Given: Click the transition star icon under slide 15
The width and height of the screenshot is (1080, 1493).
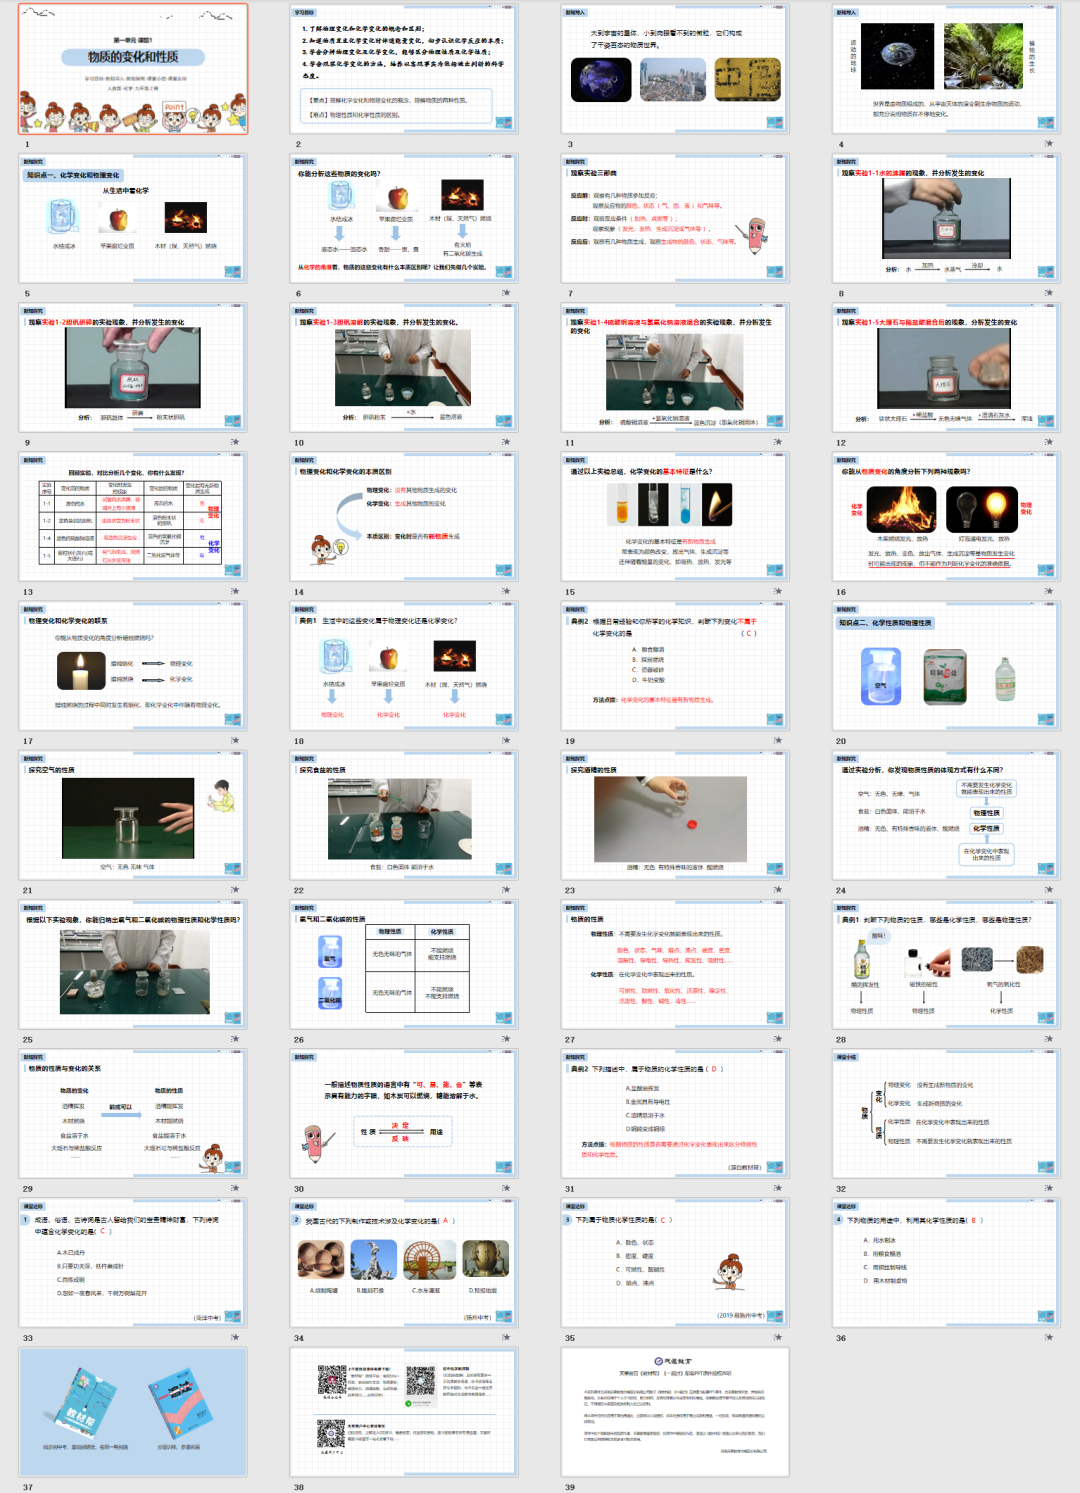Looking at the screenshot, I should click(x=777, y=591).
